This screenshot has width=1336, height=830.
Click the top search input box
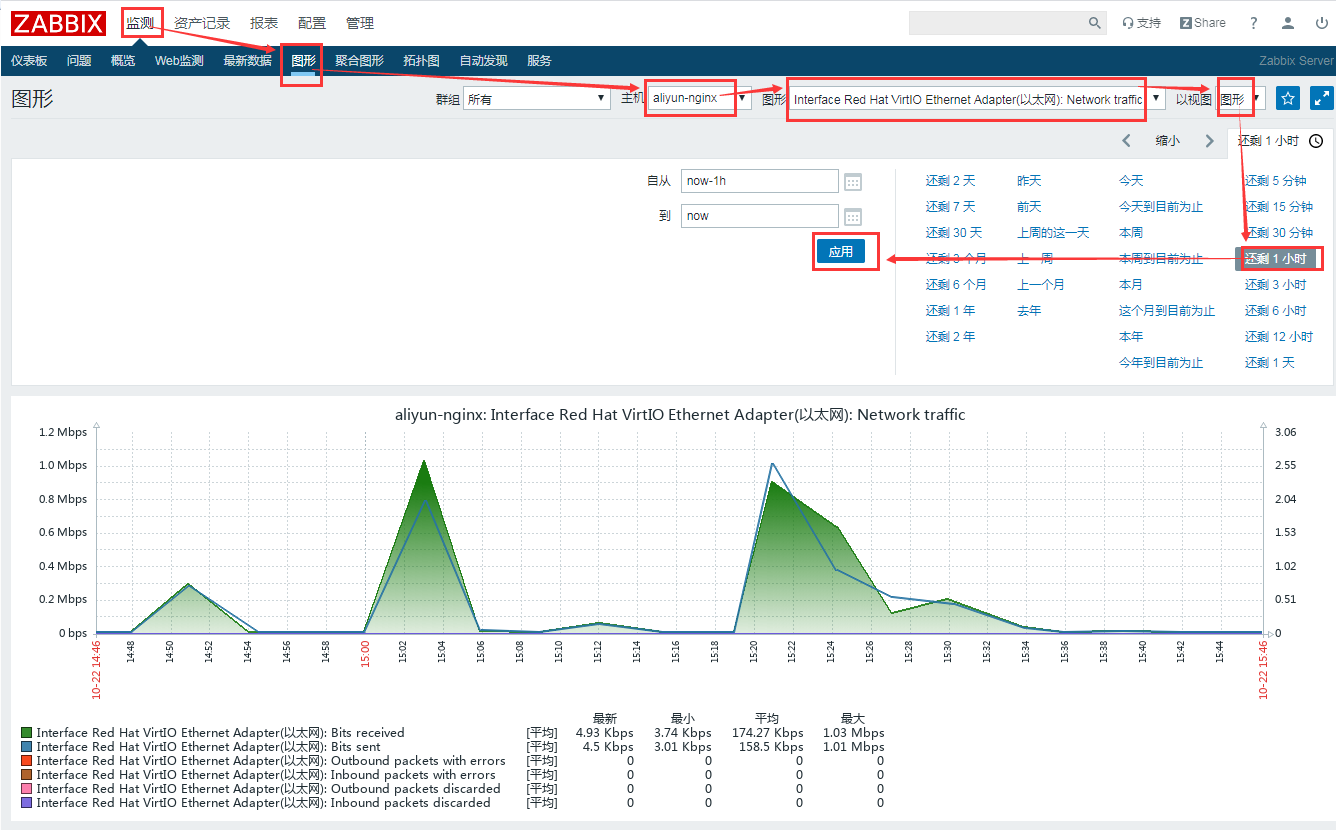coord(997,23)
